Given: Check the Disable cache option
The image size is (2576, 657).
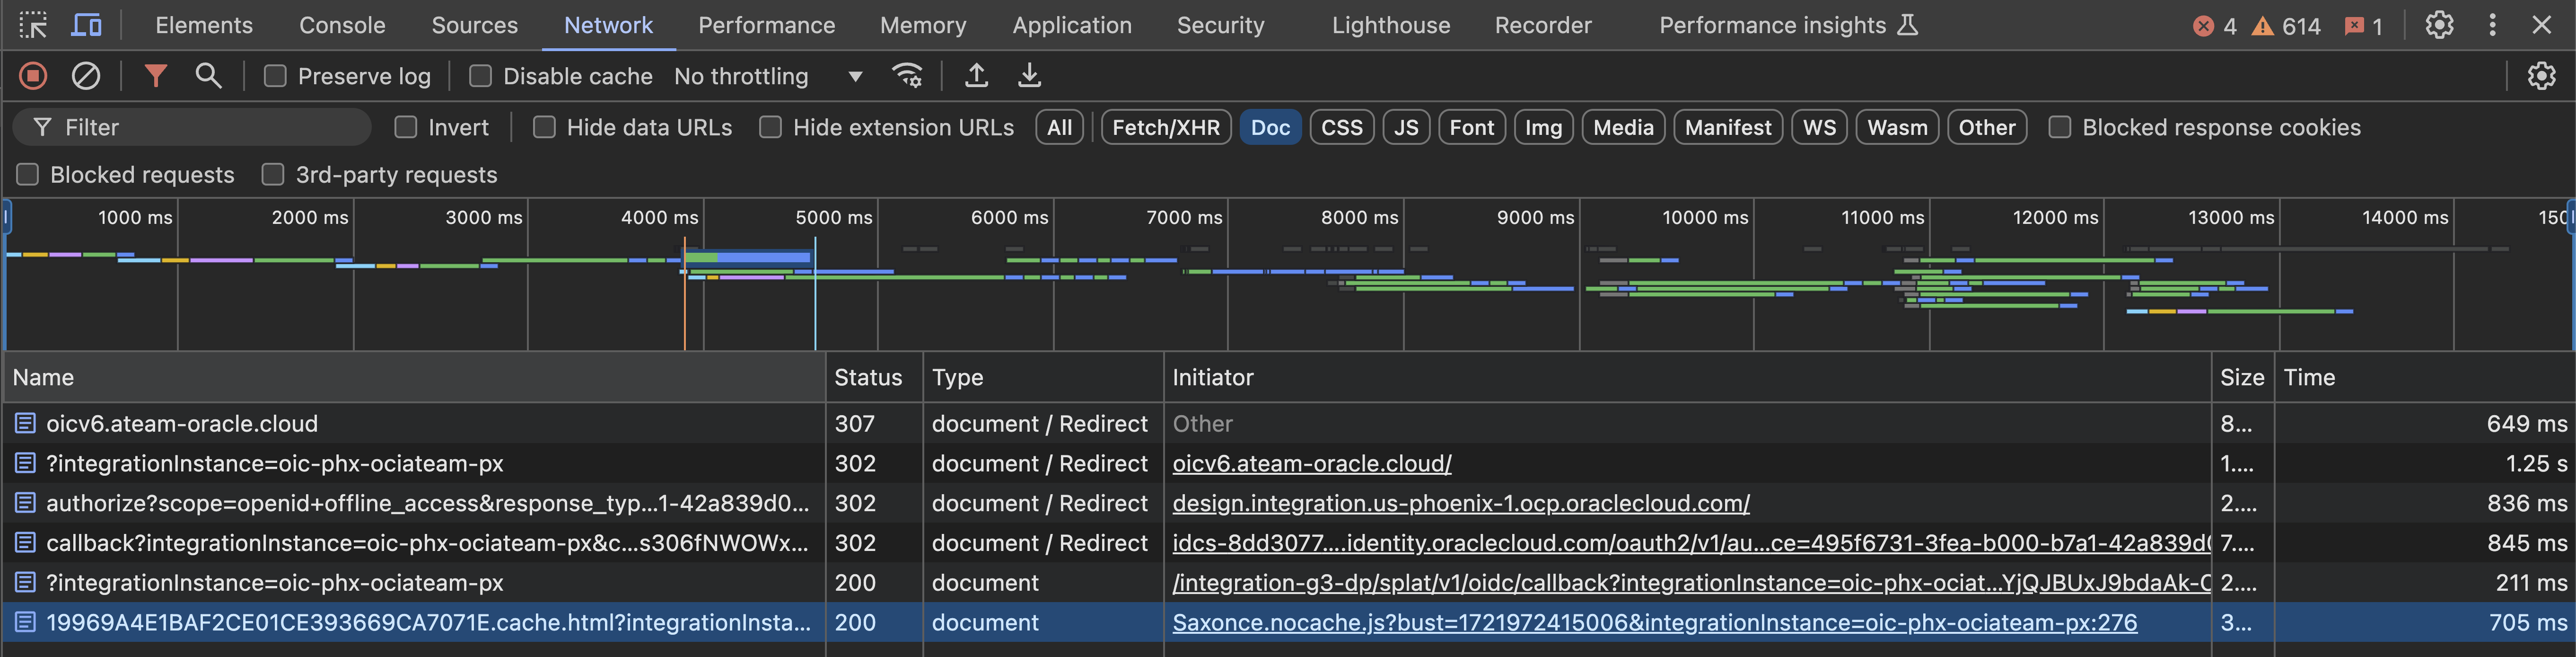Looking at the screenshot, I should (x=481, y=76).
